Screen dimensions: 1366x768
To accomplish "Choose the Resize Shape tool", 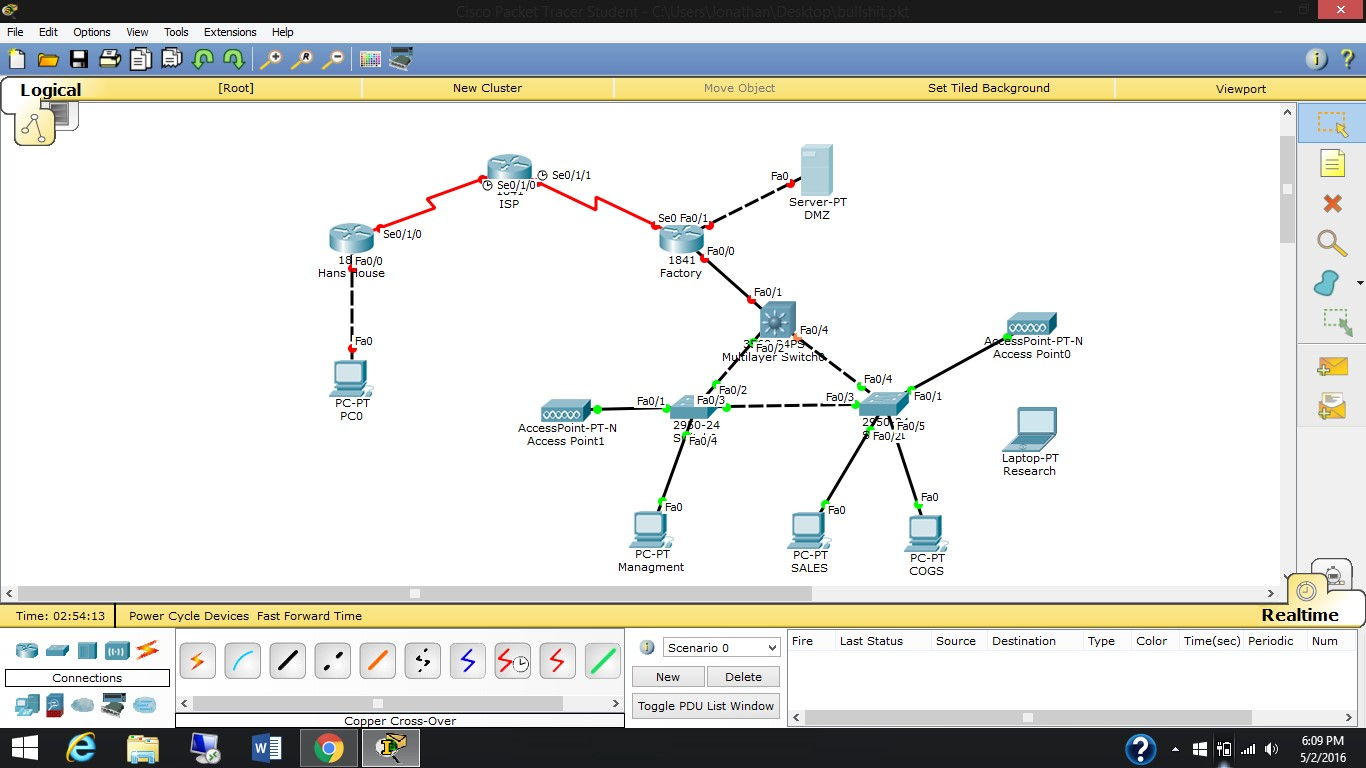I will point(1337,322).
